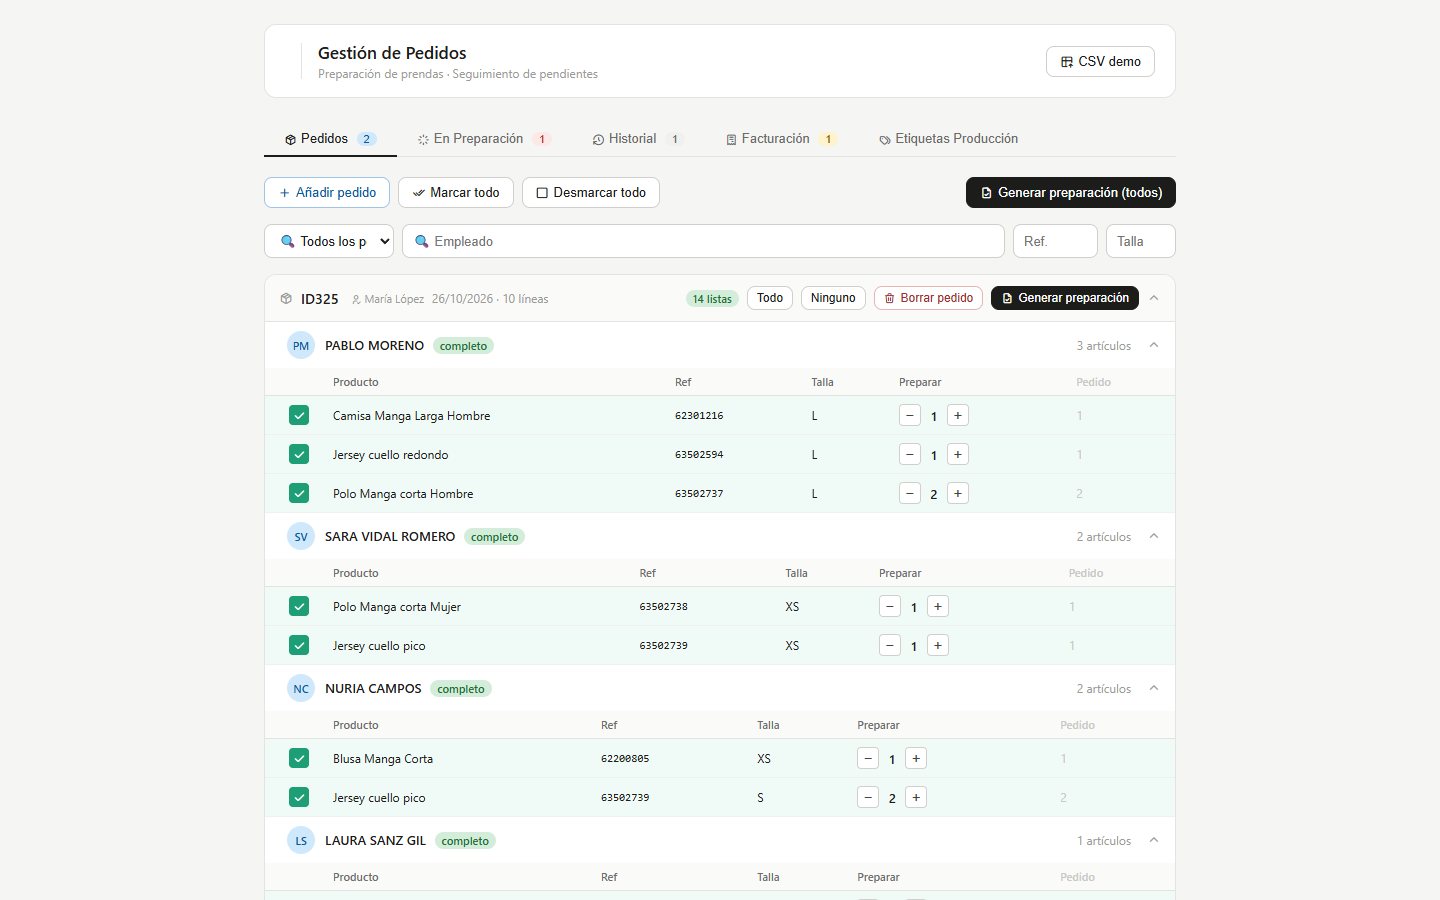Decrease quantity for Jersey cuello redondo
Screen dimensions: 1440x900
pos(910,454)
